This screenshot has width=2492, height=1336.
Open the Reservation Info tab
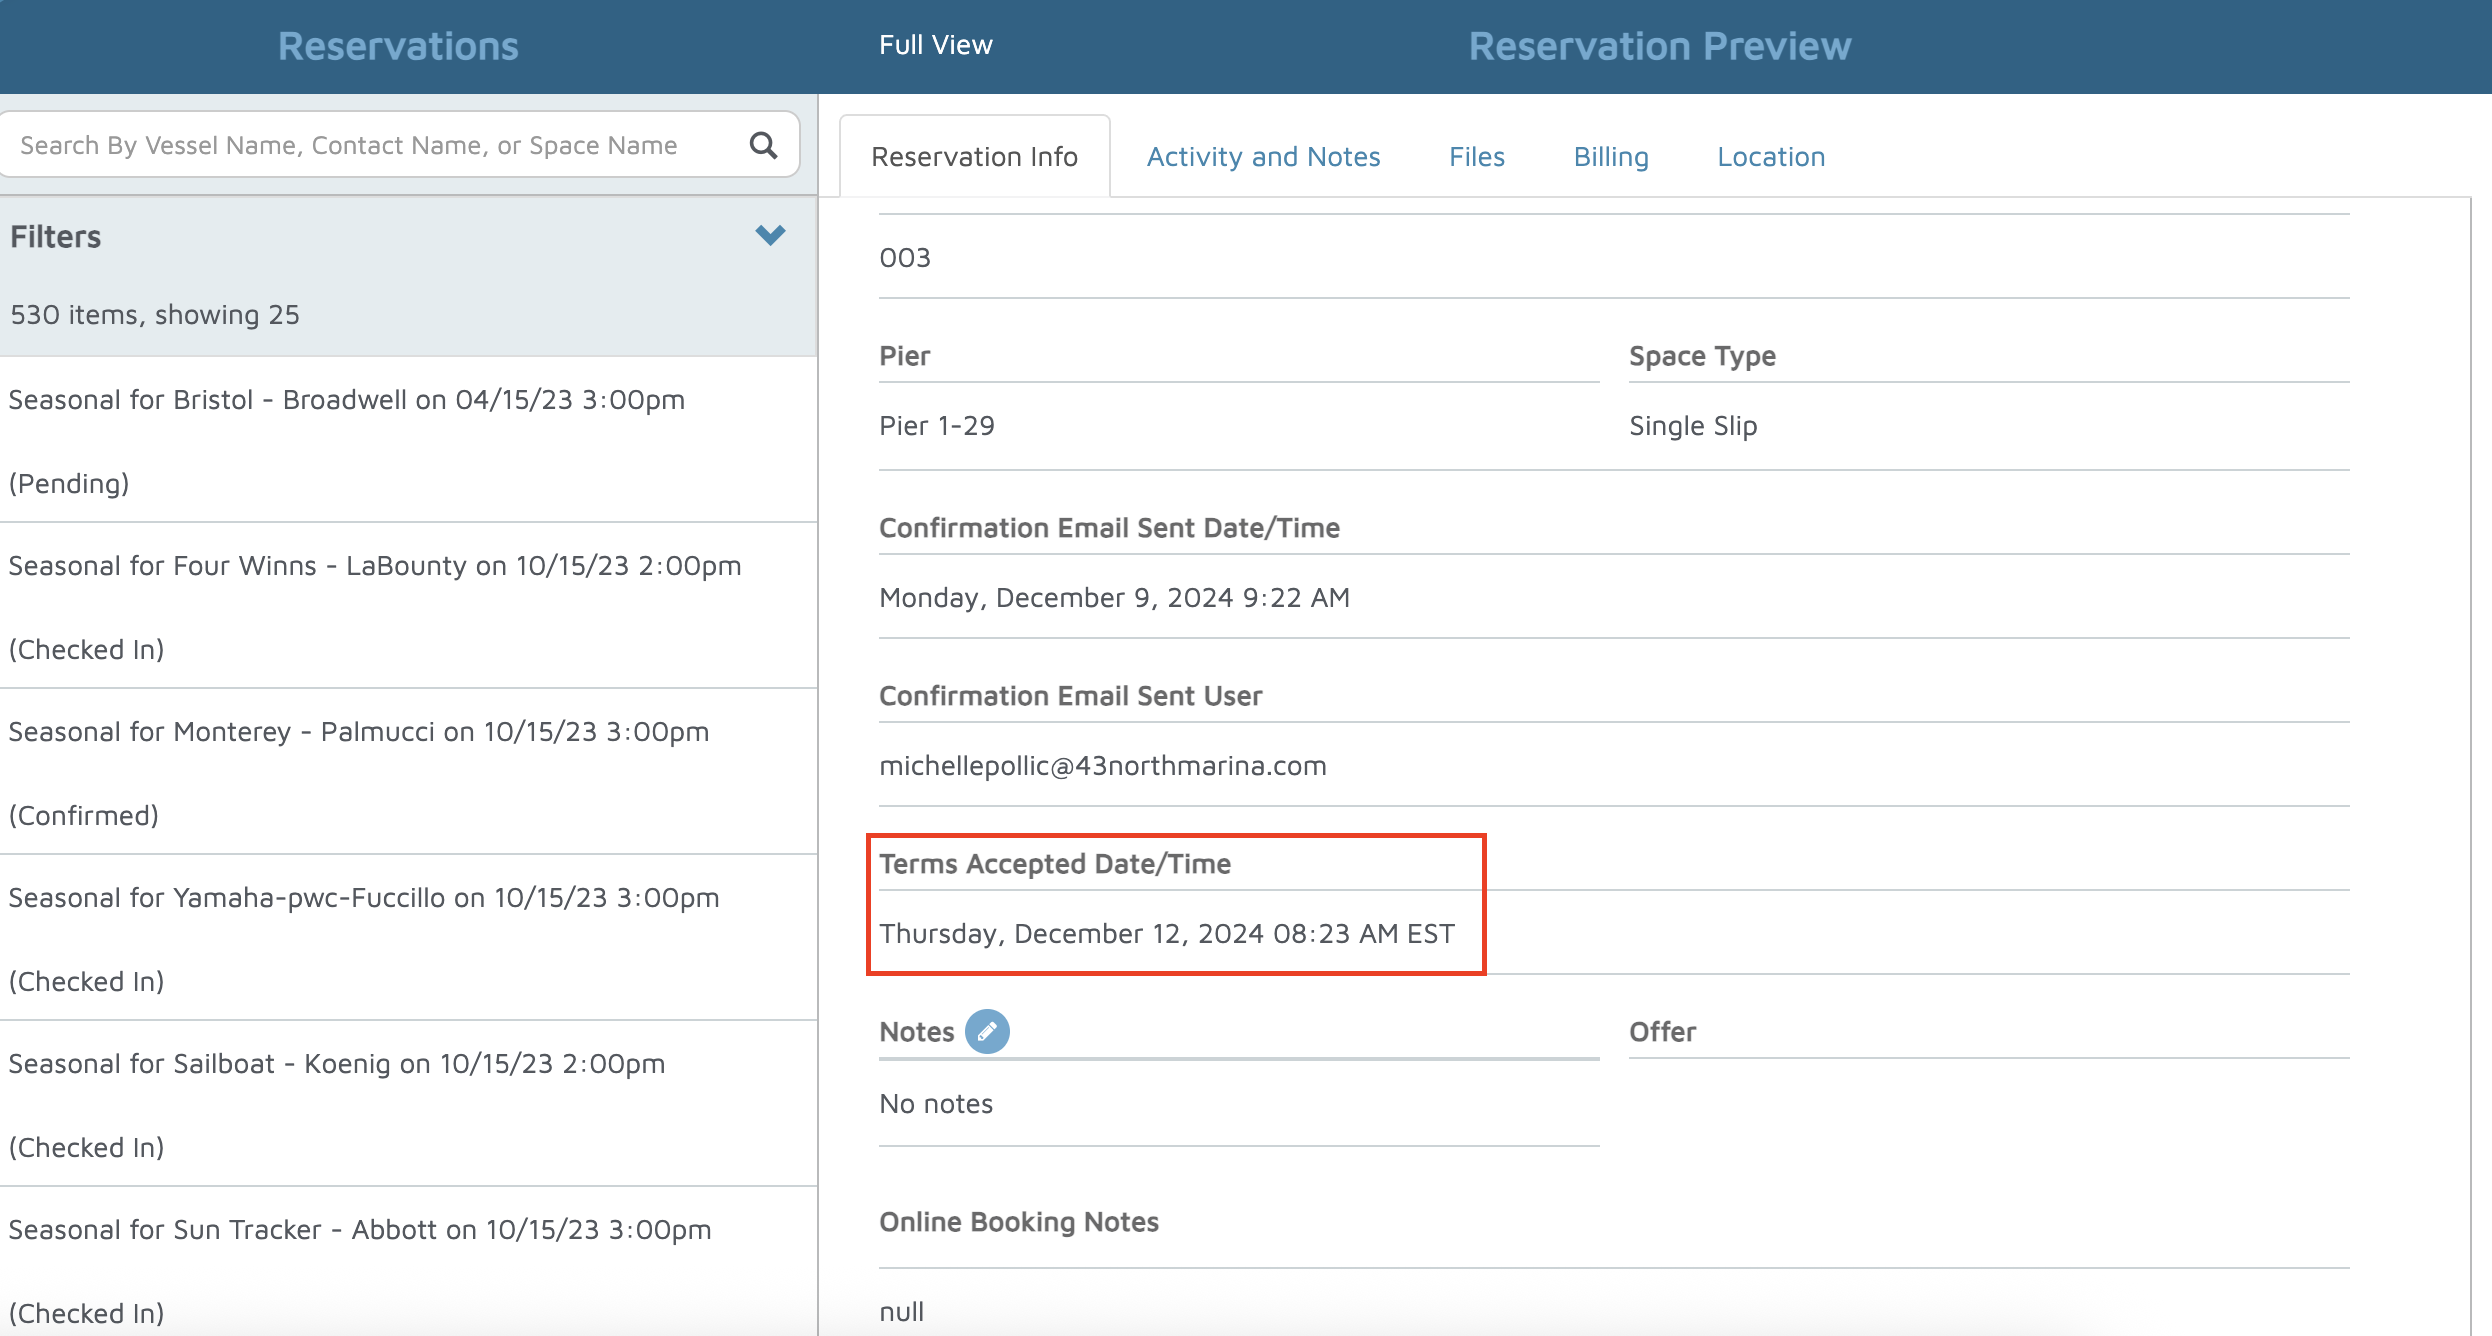974,157
